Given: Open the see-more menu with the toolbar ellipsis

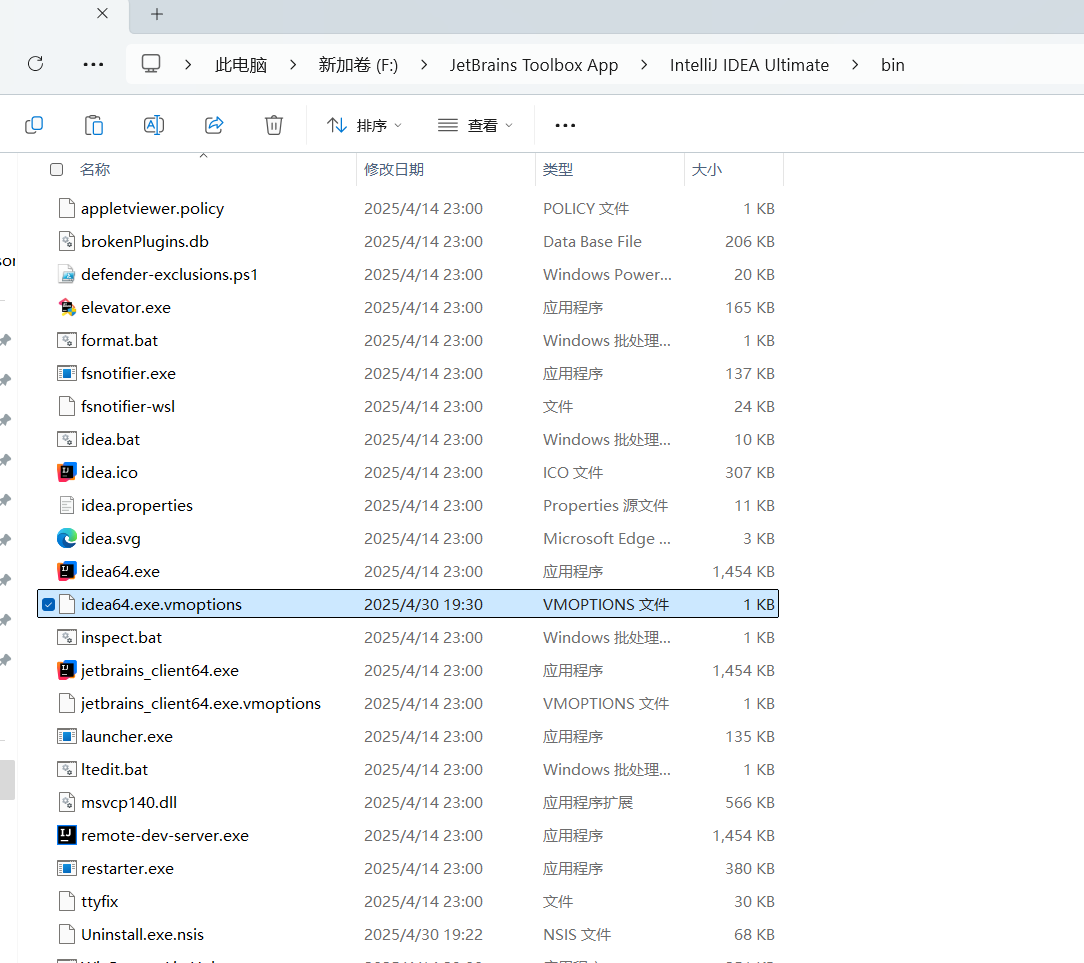Looking at the screenshot, I should [x=565, y=124].
